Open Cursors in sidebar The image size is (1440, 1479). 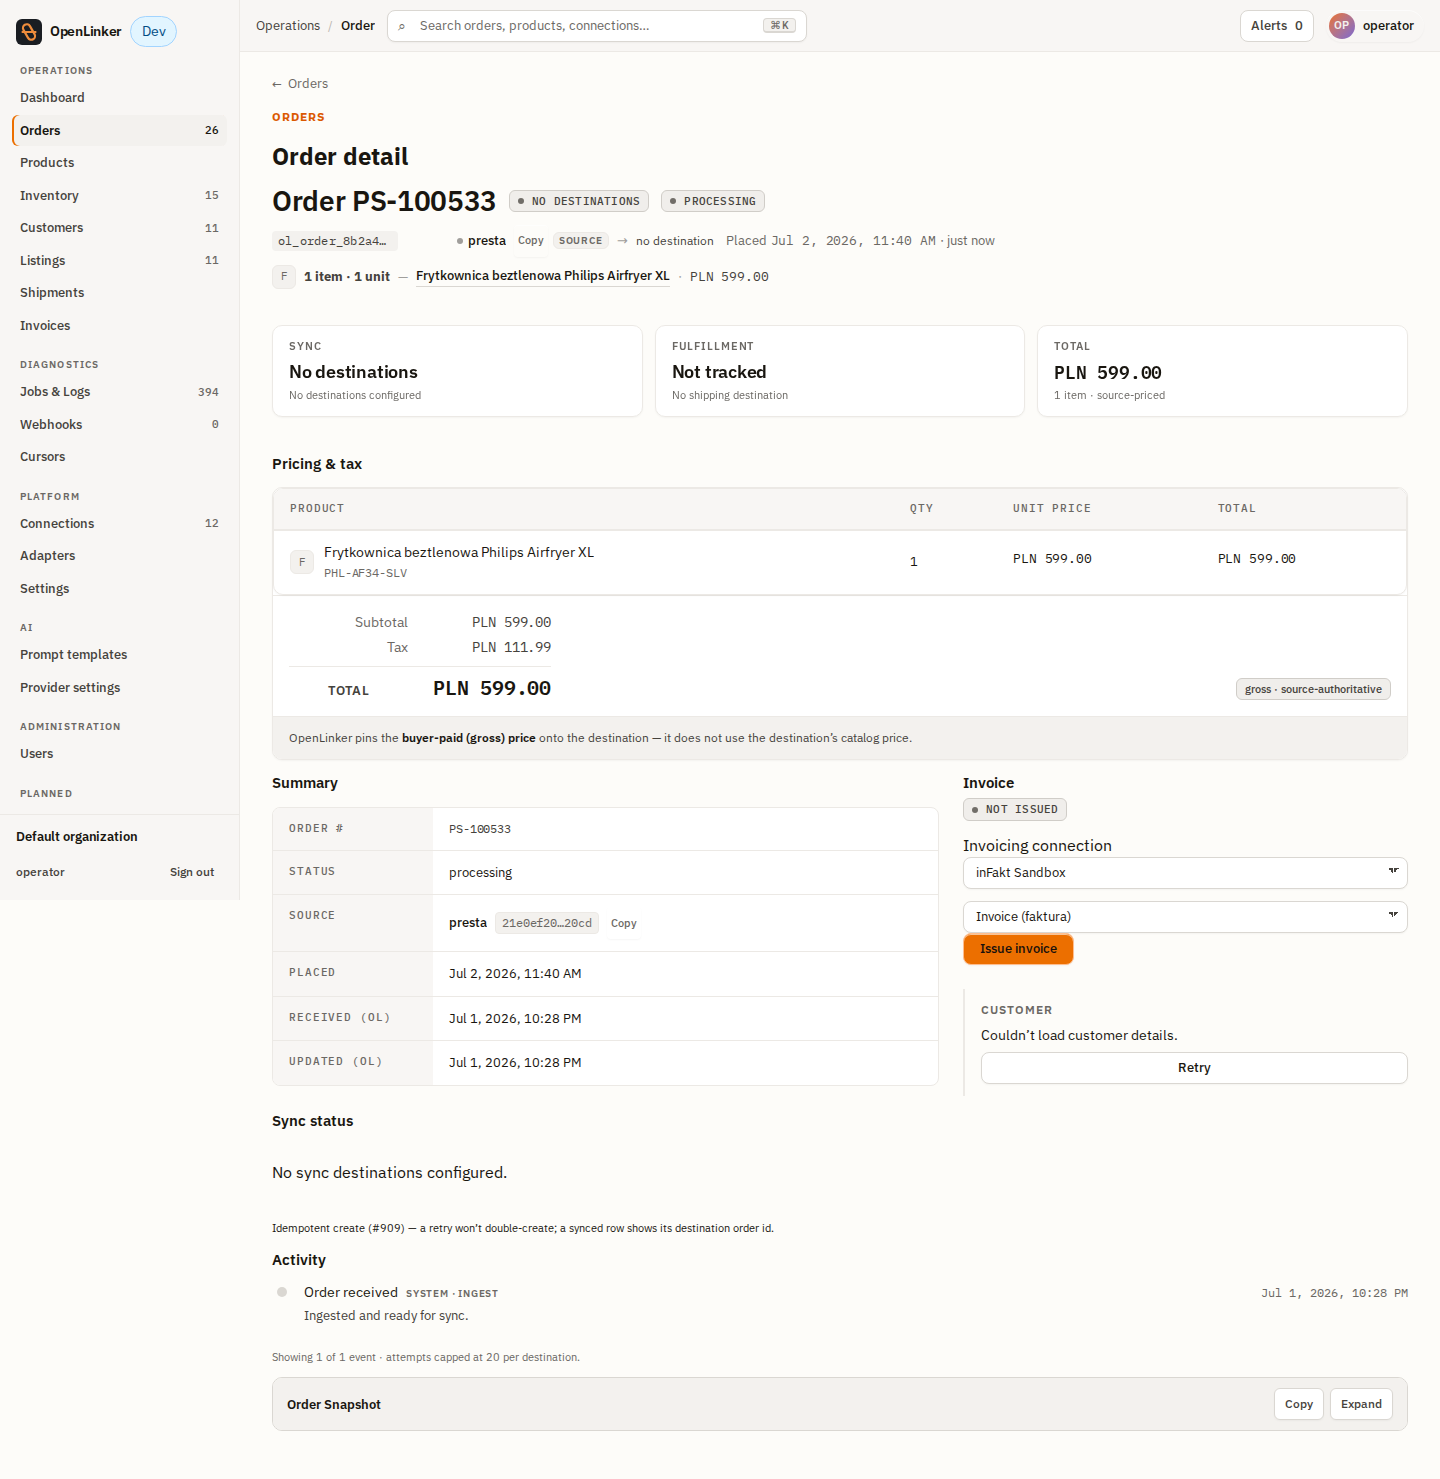click(119, 457)
